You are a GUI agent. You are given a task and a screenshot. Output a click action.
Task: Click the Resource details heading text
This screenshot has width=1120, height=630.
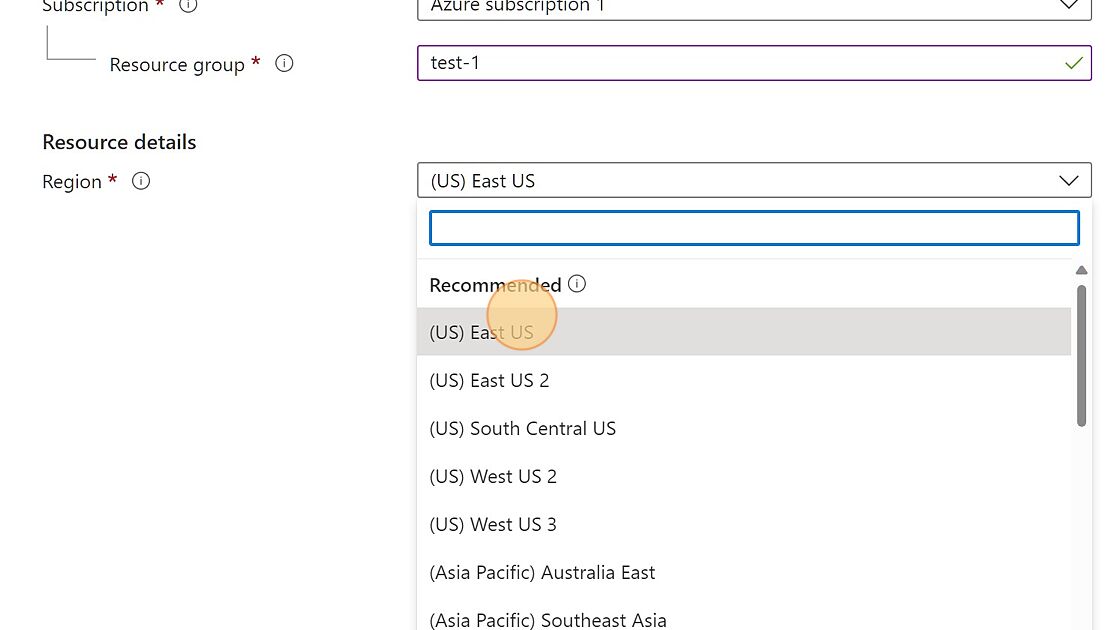pos(119,142)
